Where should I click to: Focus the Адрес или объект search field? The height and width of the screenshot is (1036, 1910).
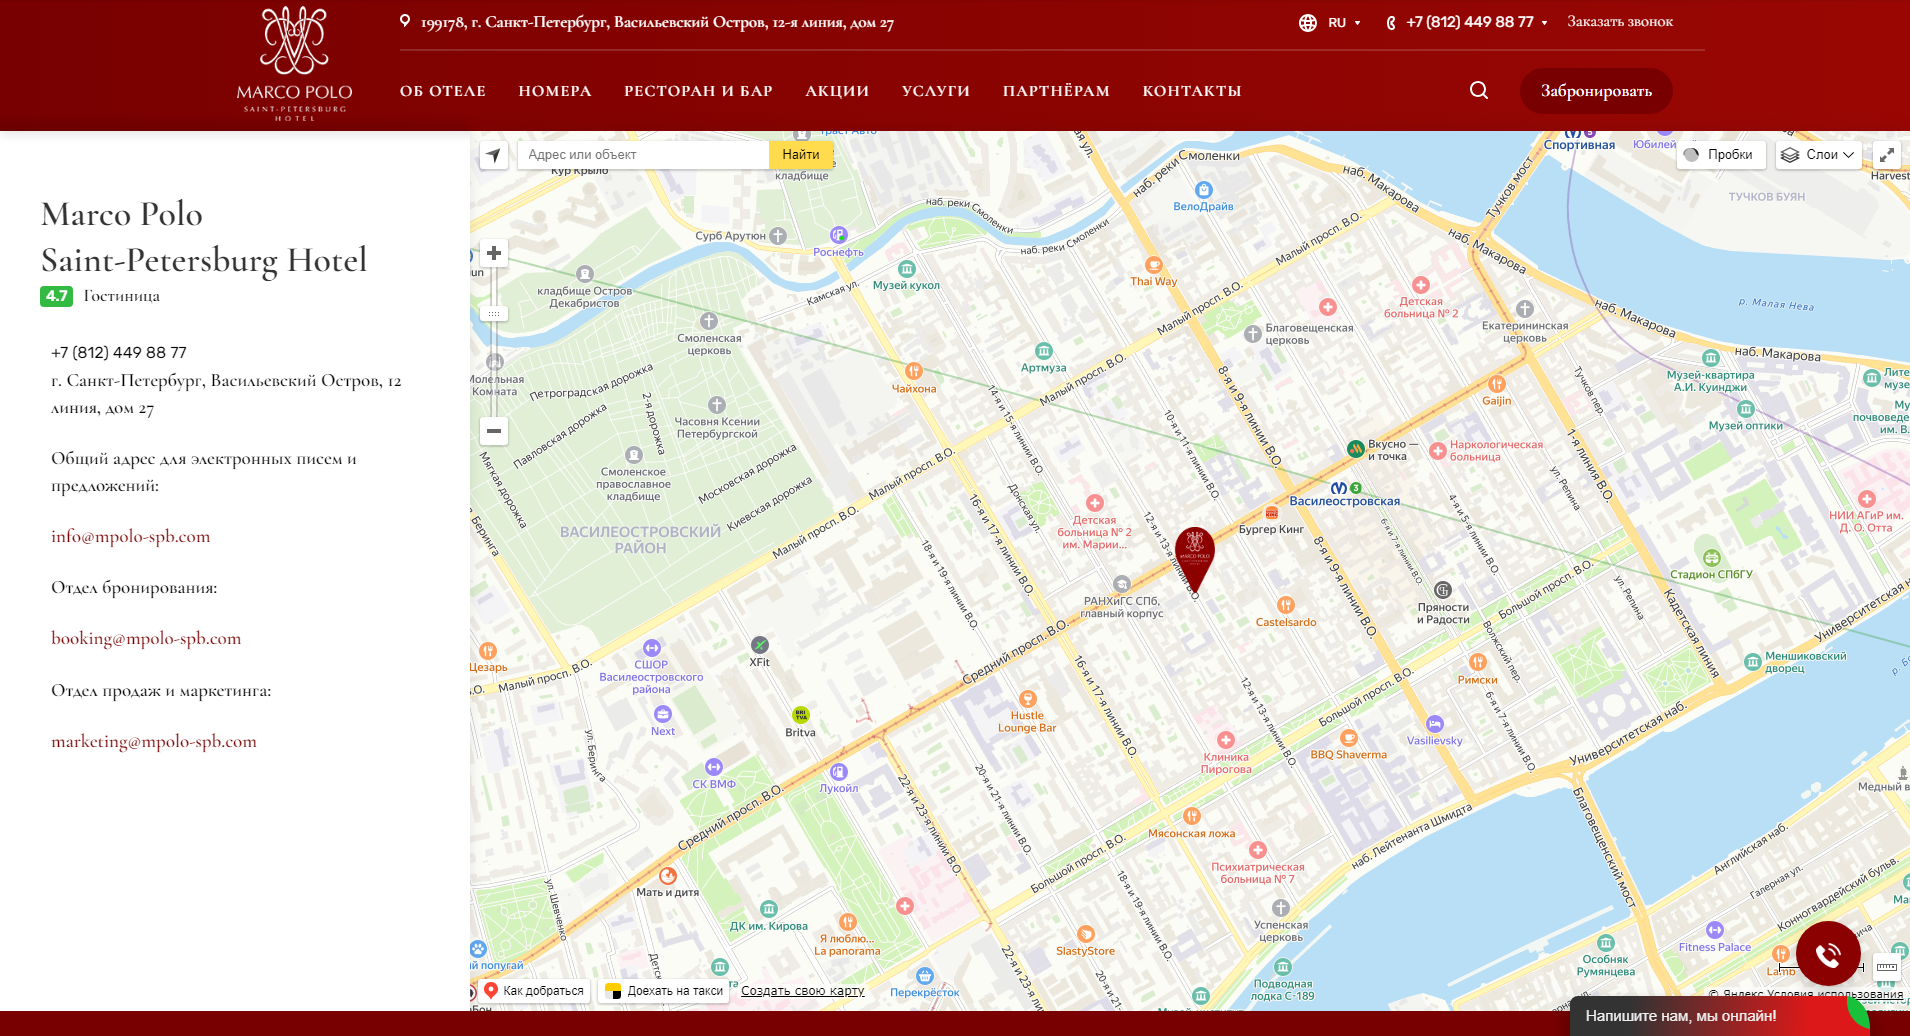click(x=643, y=155)
